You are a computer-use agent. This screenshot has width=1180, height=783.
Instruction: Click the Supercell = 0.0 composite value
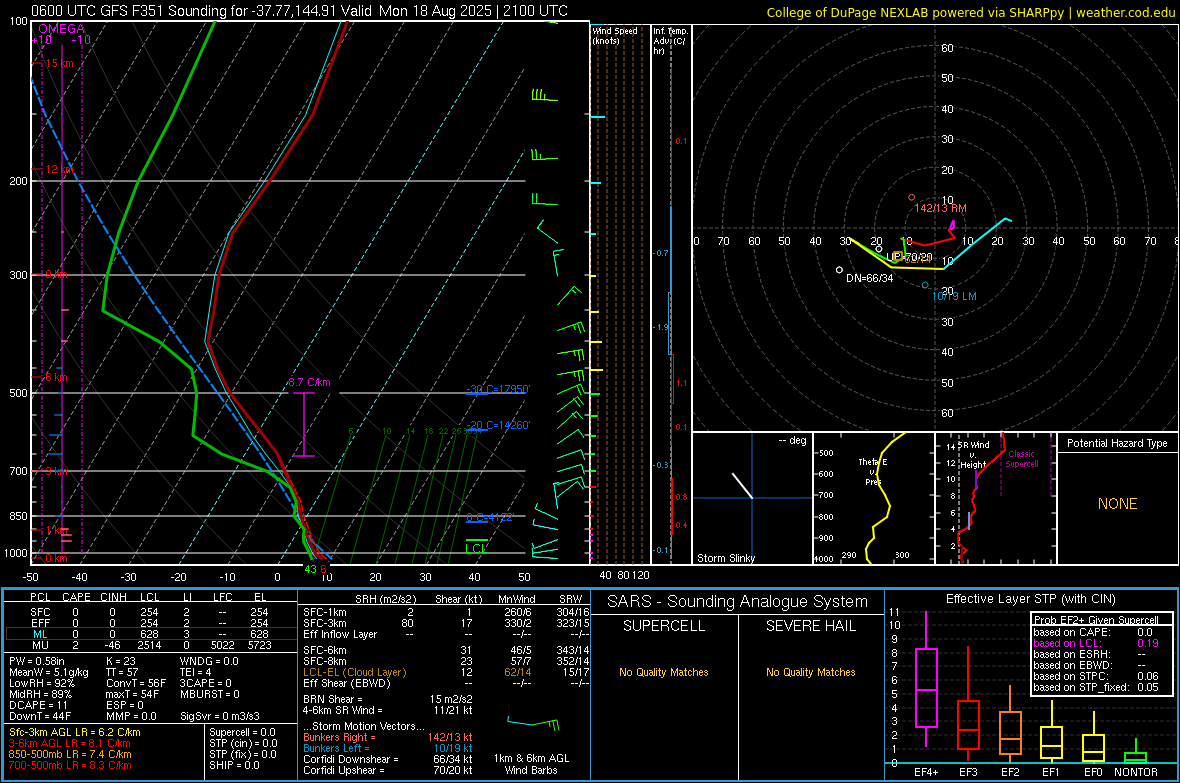tap(242, 732)
